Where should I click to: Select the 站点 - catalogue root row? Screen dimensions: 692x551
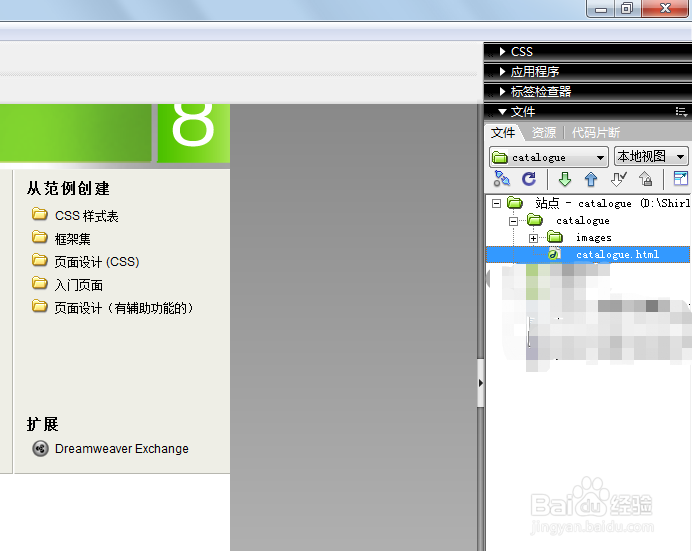coord(612,203)
